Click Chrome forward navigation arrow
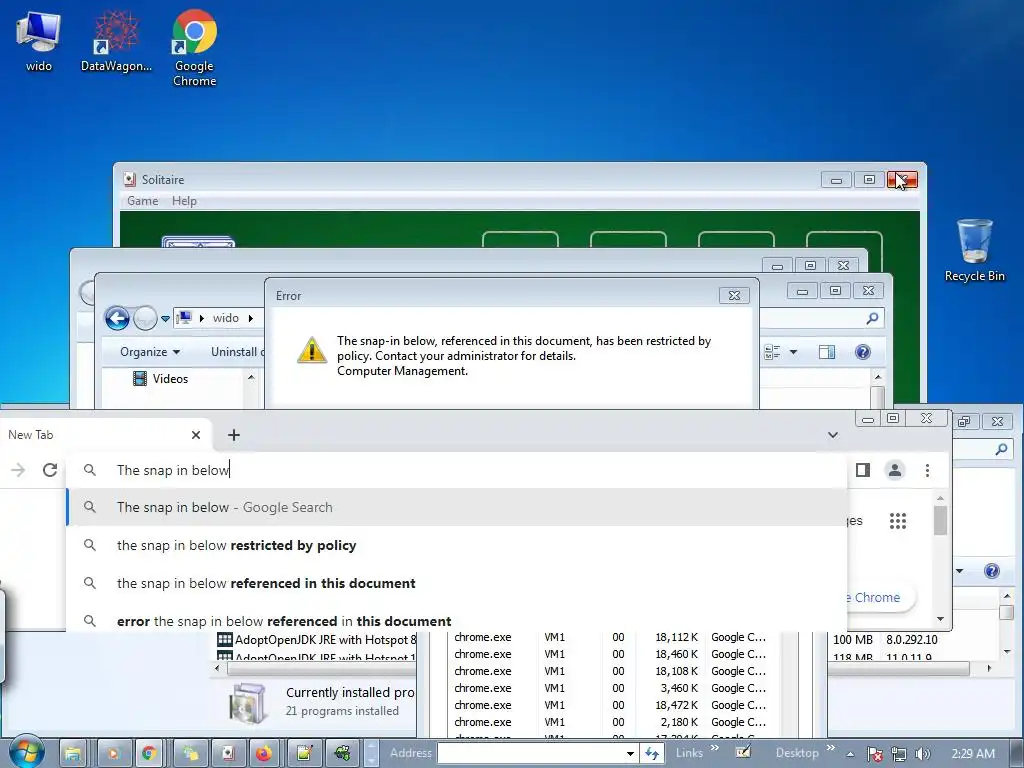Screen dimensions: 1024x768 click(x=18, y=470)
